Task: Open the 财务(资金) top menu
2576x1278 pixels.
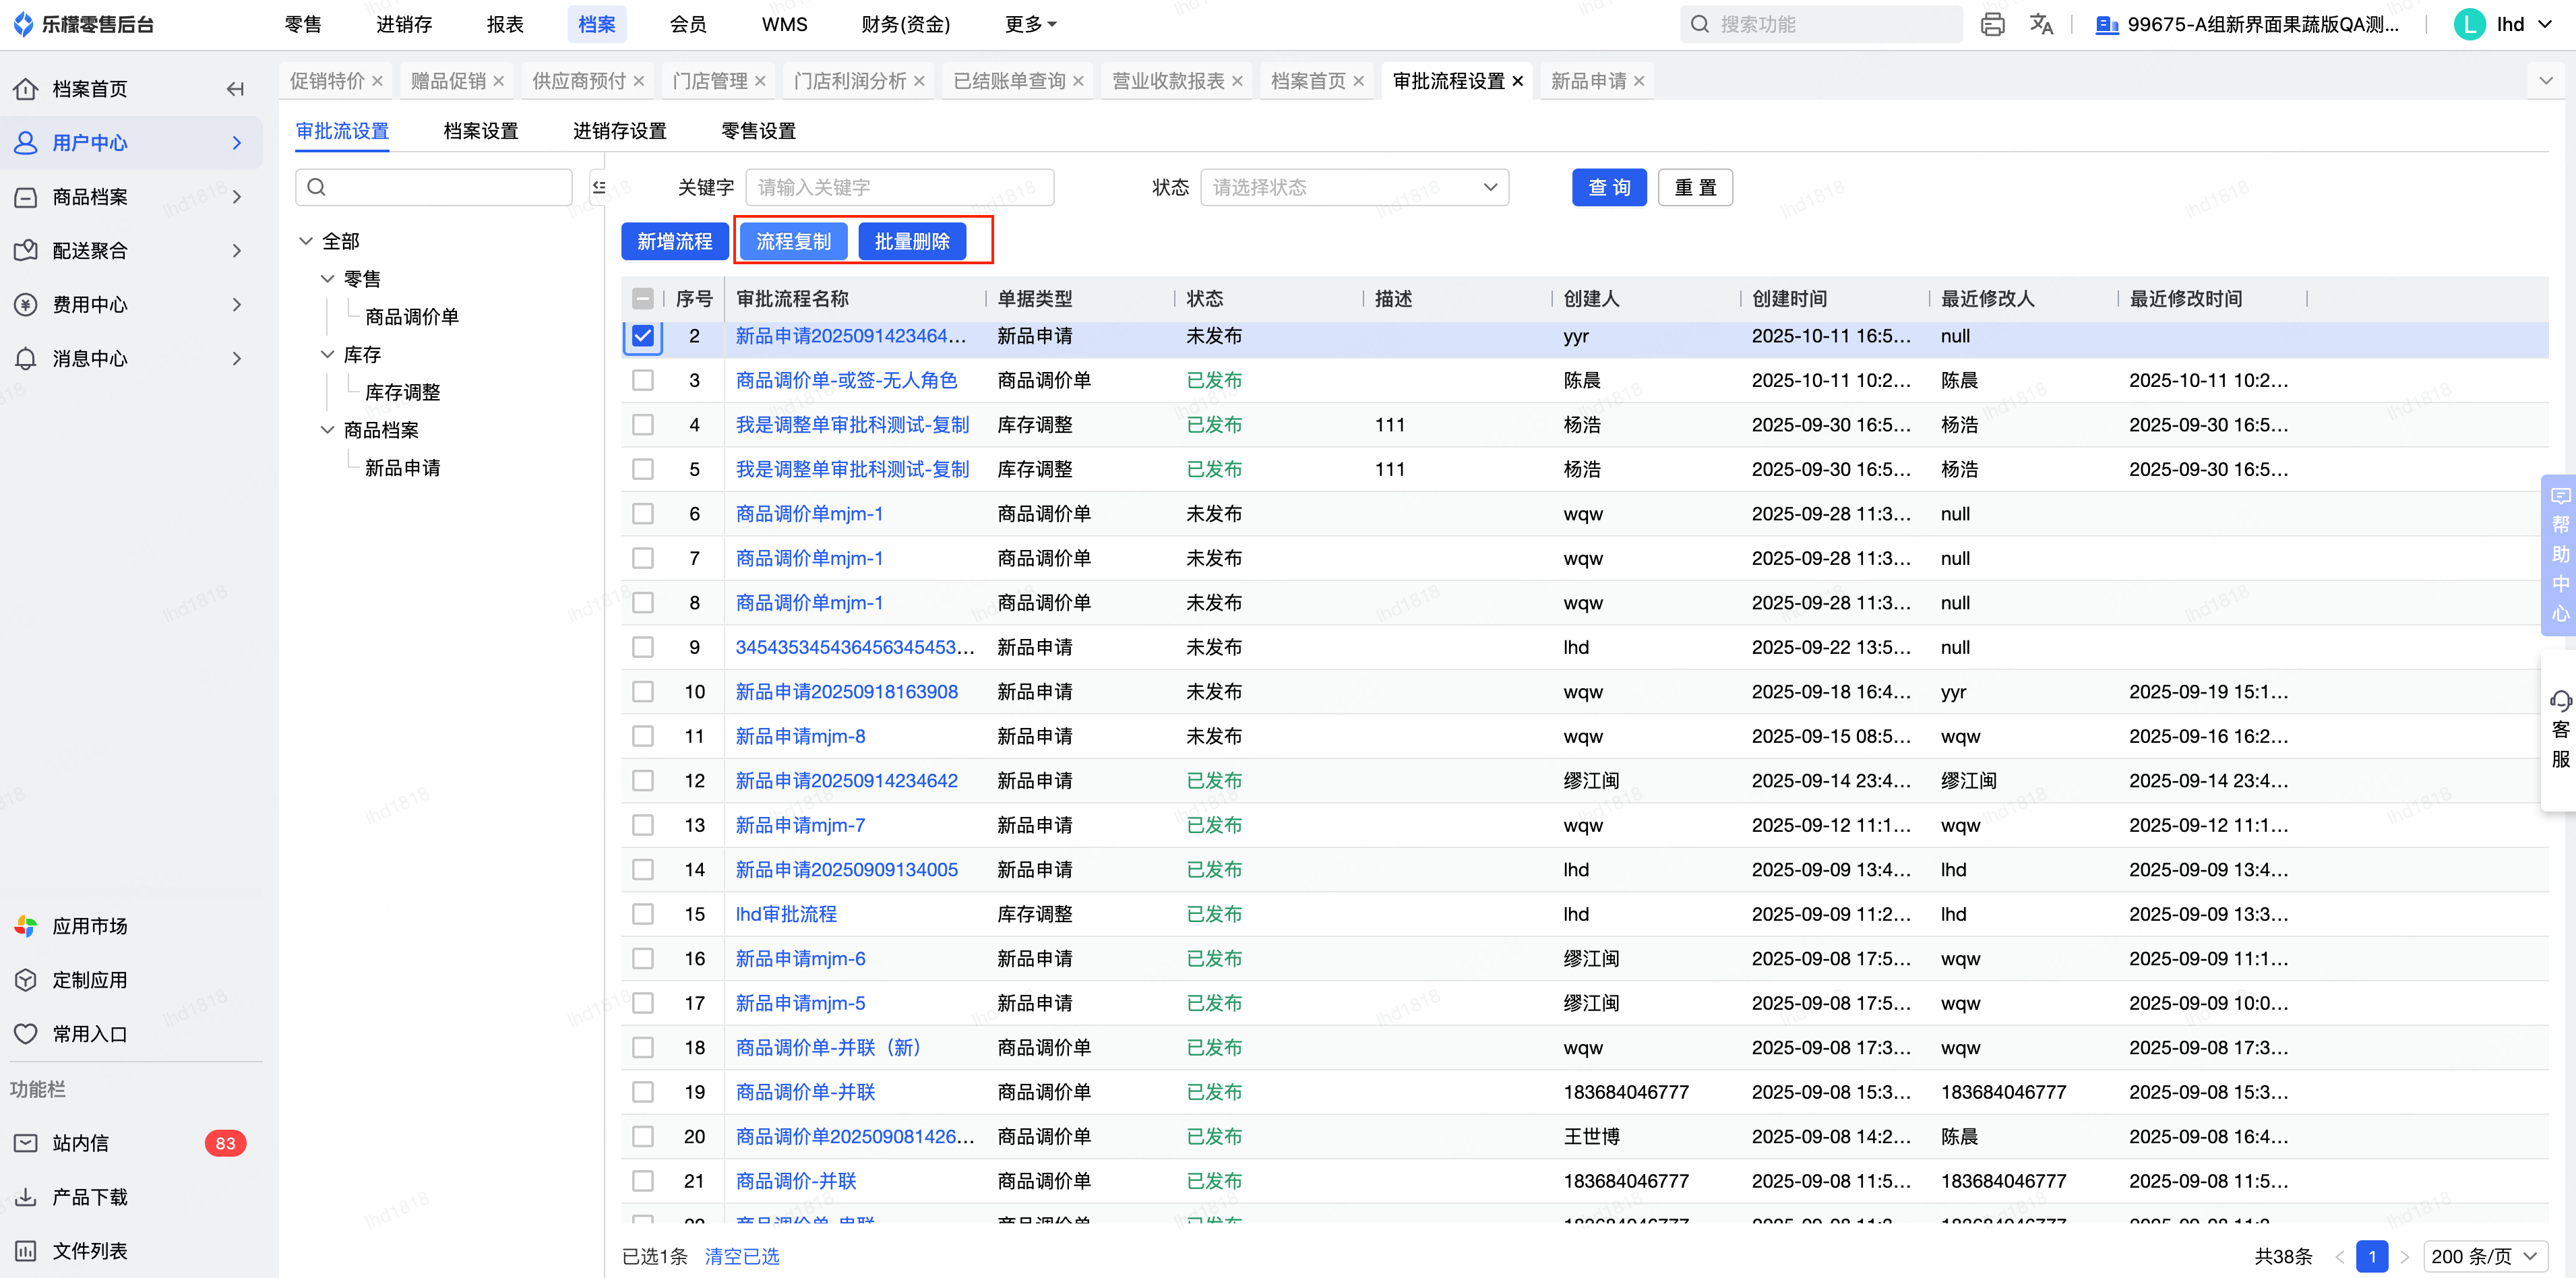Action: point(905,24)
